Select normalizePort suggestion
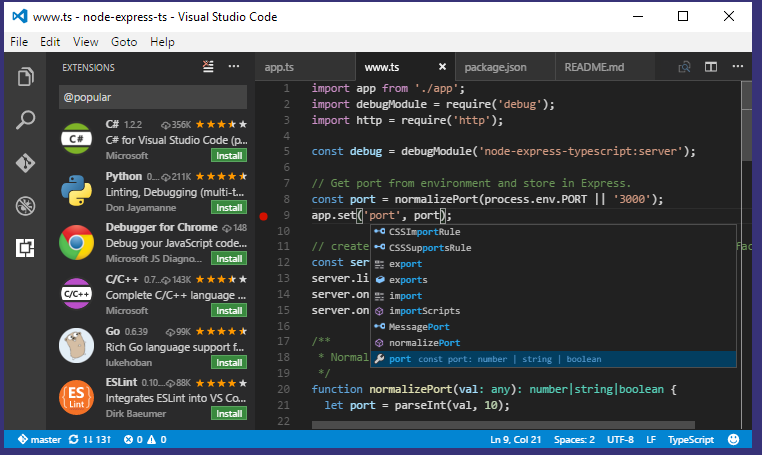Image resolution: width=762 pixels, height=455 pixels. coord(554,343)
